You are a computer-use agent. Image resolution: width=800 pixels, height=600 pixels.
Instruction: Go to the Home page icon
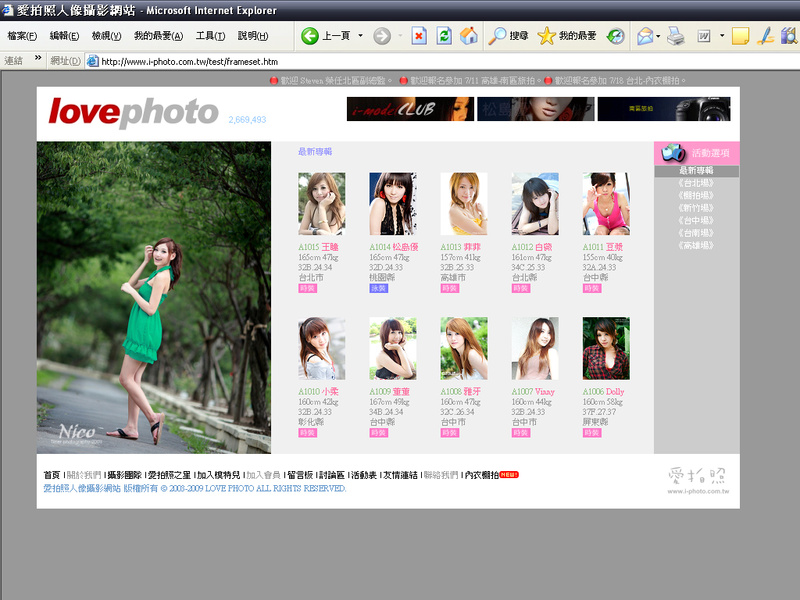point(468,36)
